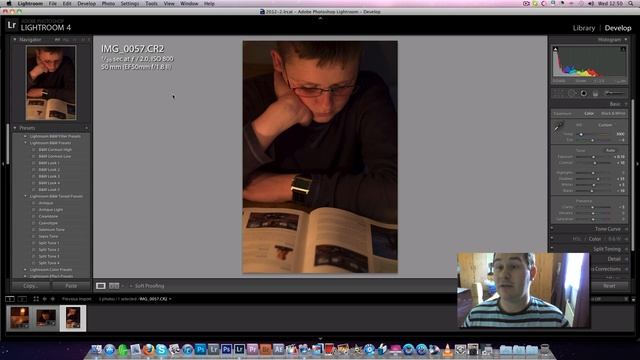The height and width of the screenshot is (360, 640).
Task: Select the white balance eyedropper tool
Action: pyautogui.click(x=558, y=127)
